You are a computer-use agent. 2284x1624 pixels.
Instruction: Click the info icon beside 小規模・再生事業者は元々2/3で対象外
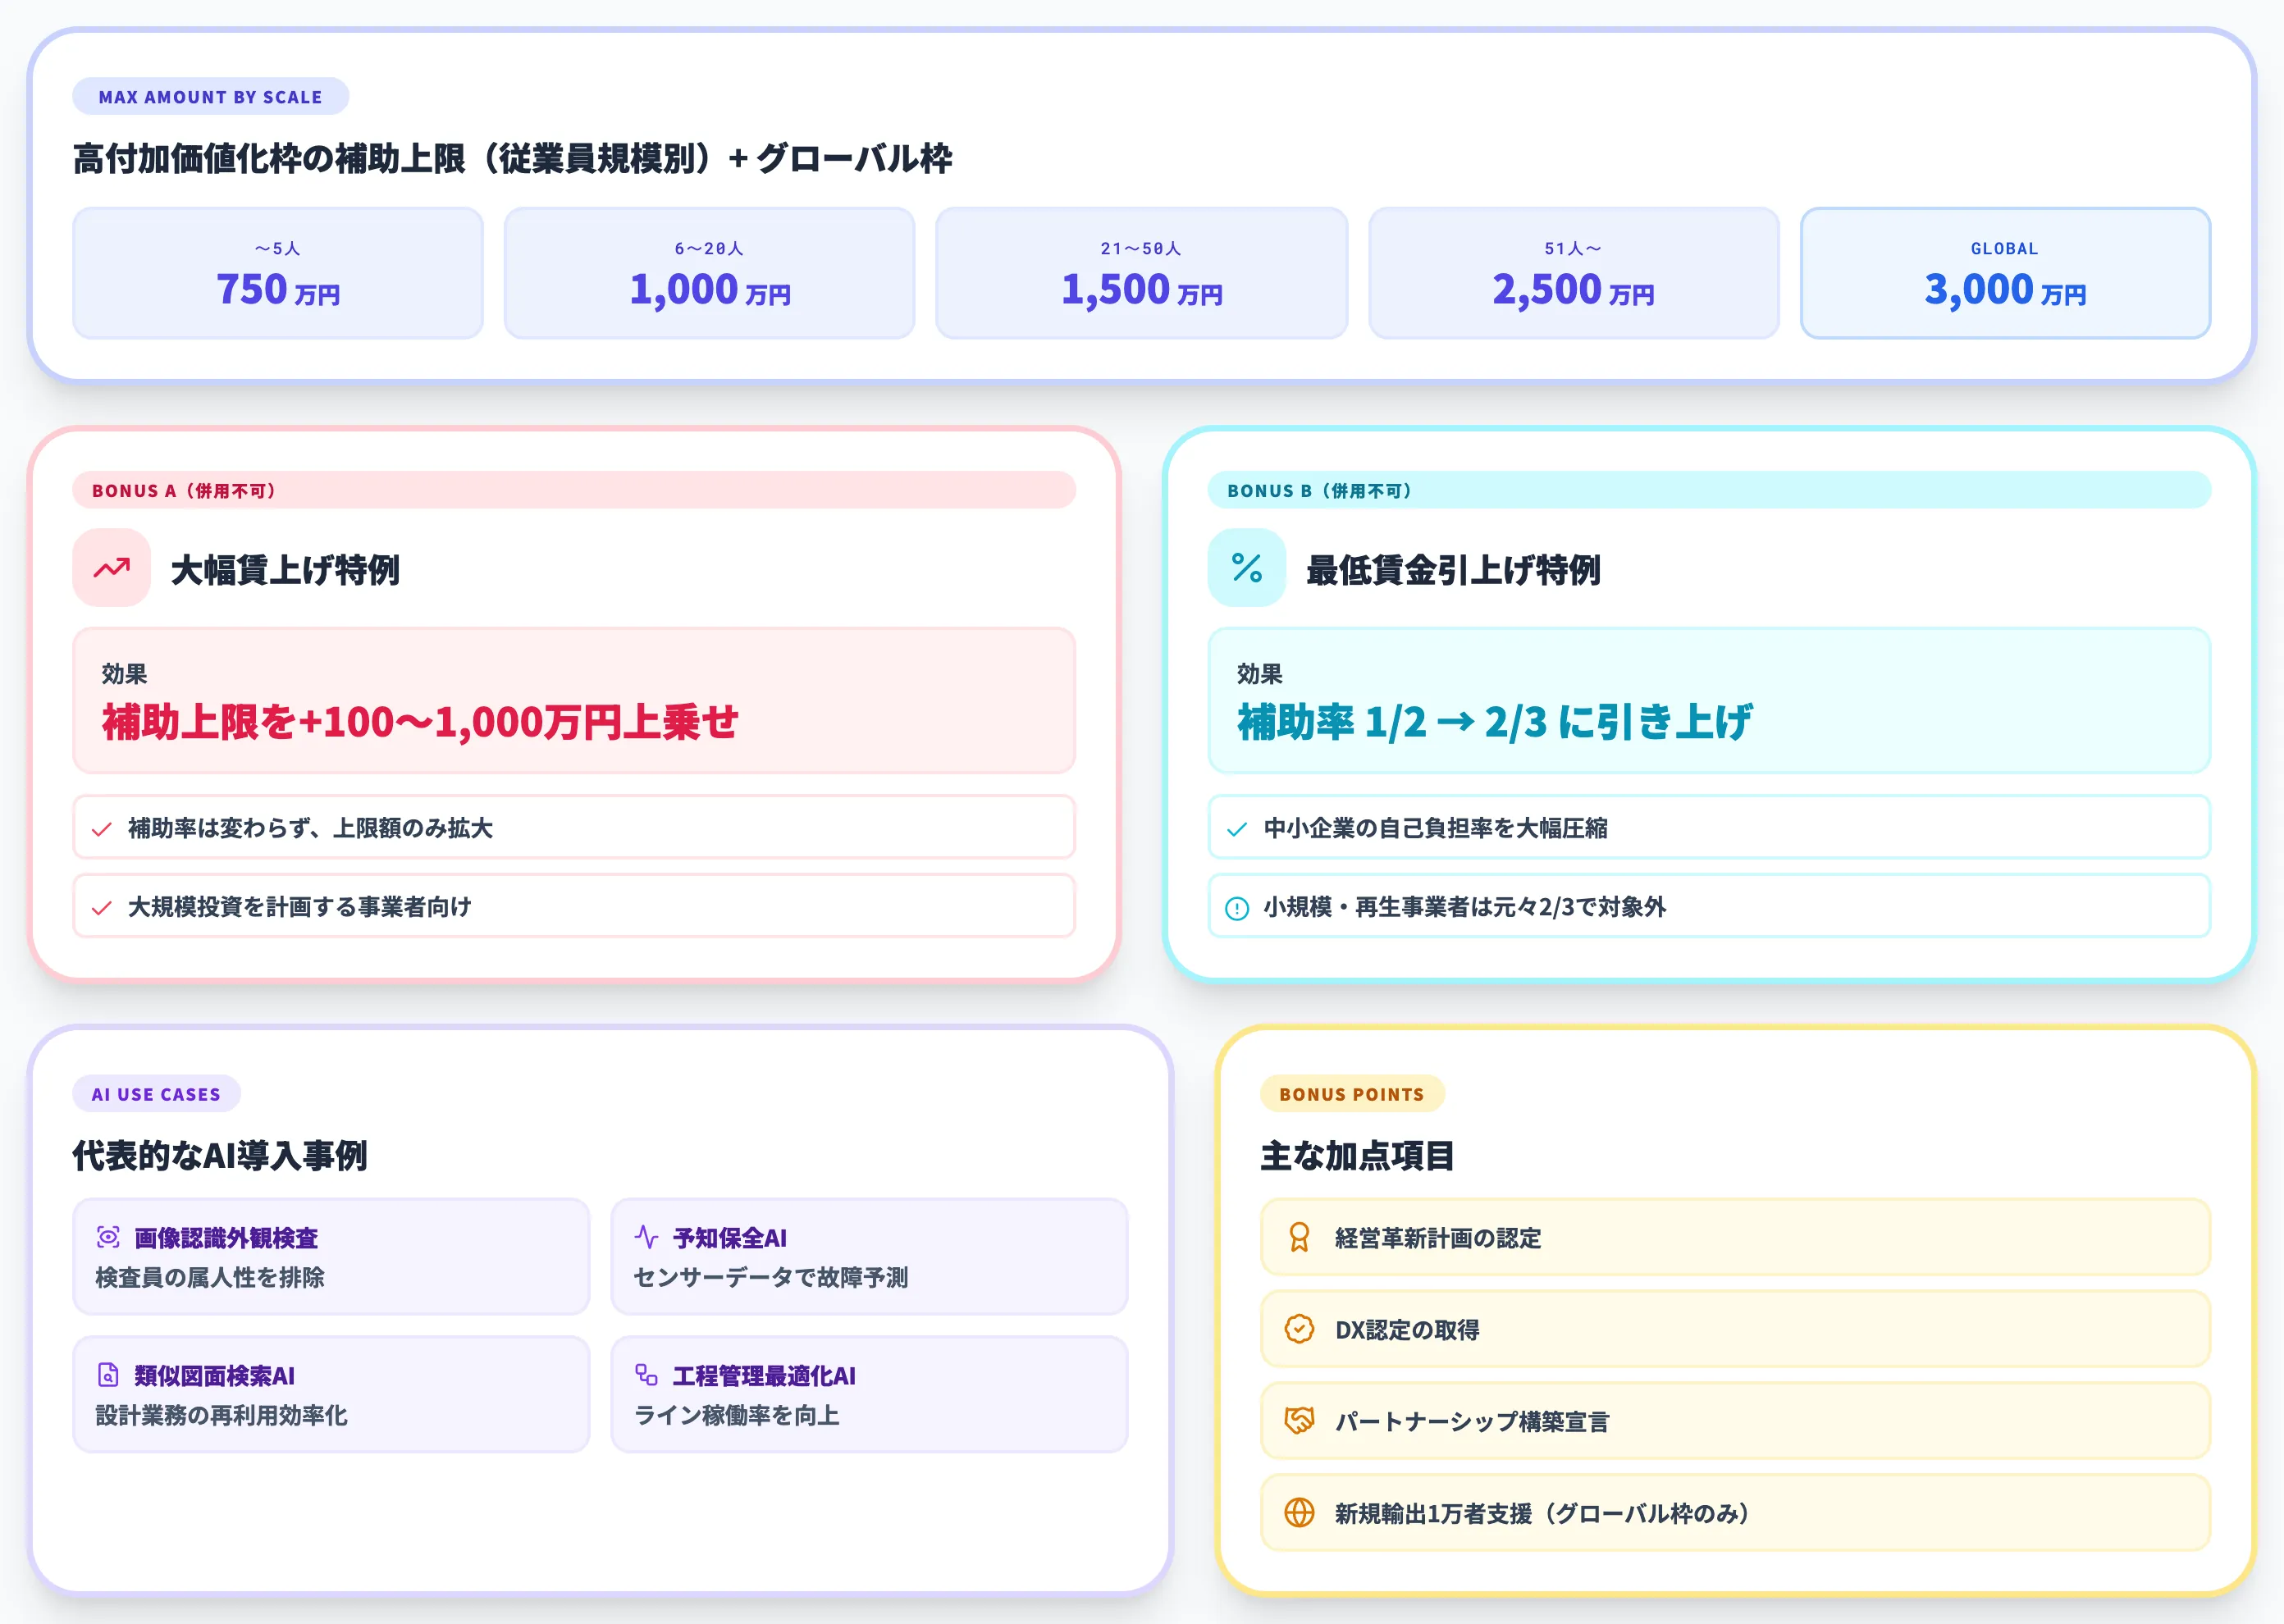pyautogui.click(x=1237, y=907)
